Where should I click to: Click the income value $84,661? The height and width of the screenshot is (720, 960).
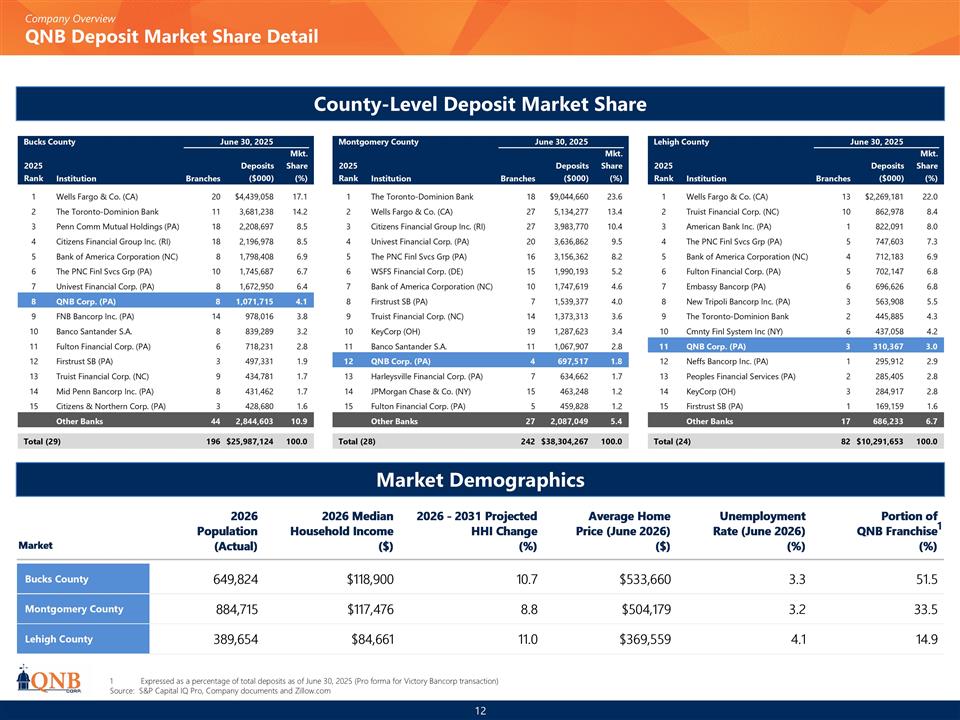tap(373, 639)
